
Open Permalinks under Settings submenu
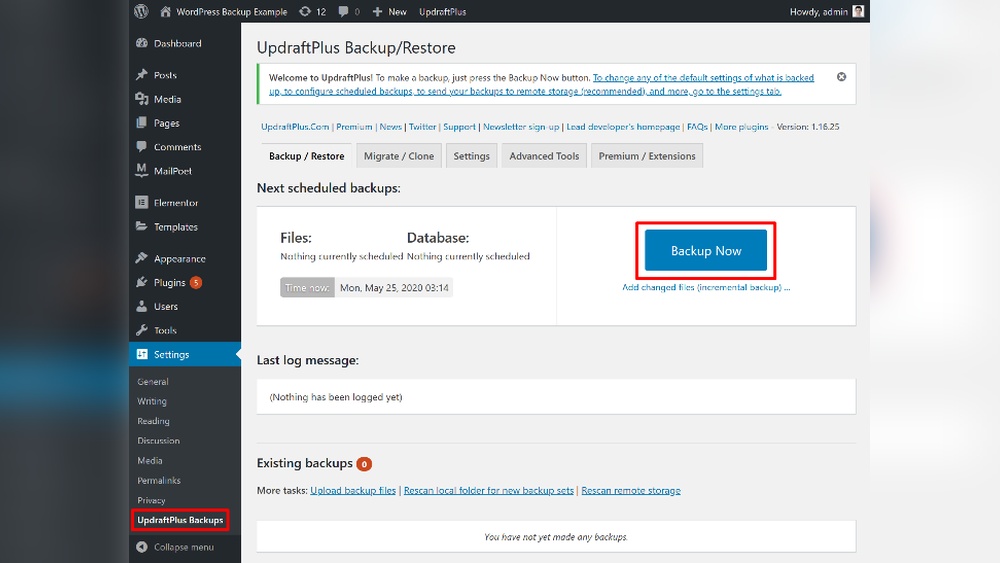(x=159, y=480)
